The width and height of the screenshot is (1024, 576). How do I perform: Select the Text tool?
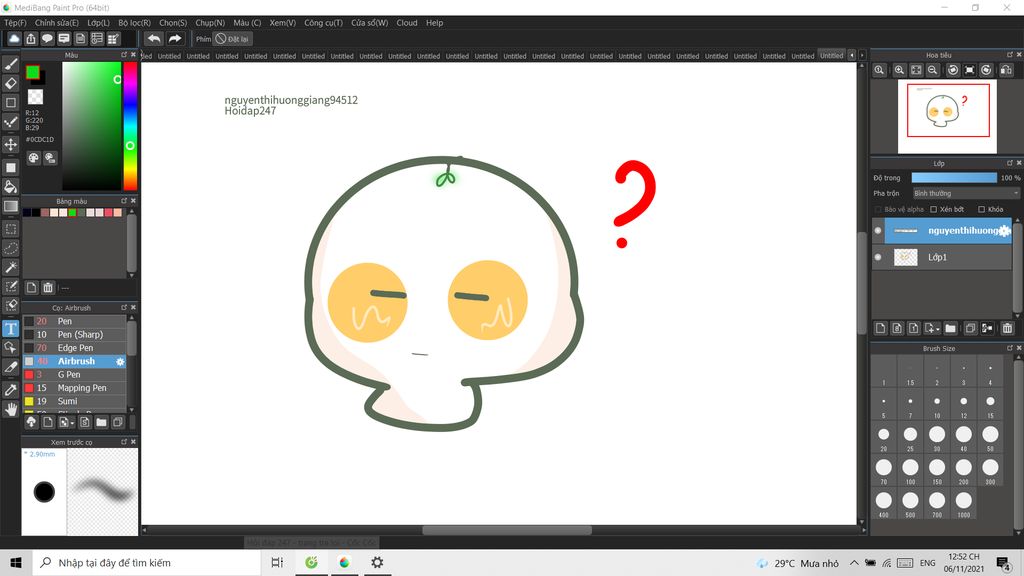[10, 328]
